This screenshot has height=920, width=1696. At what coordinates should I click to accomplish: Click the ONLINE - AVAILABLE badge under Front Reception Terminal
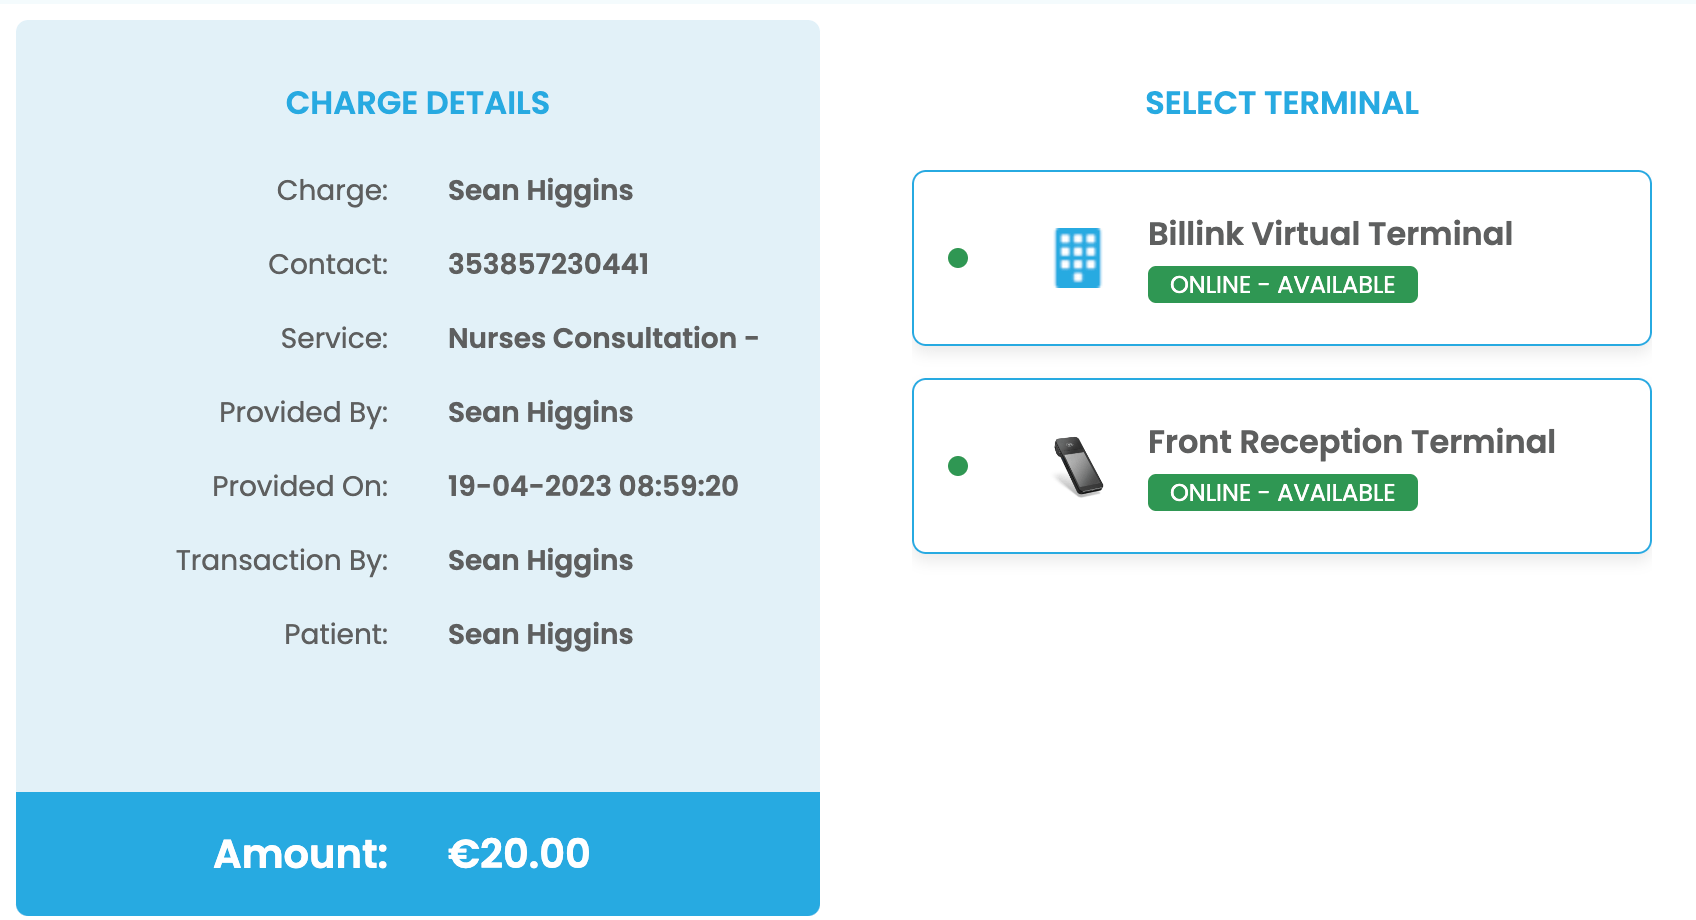[x=1282, y=492]
